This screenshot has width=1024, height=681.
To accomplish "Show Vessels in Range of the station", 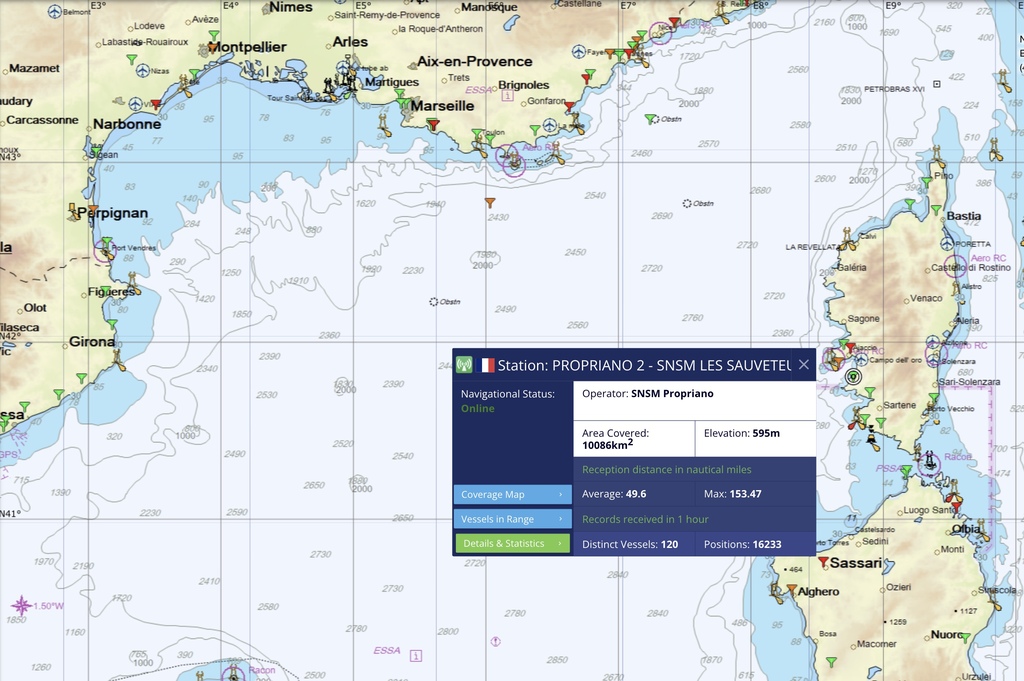I will click(512, 519).
